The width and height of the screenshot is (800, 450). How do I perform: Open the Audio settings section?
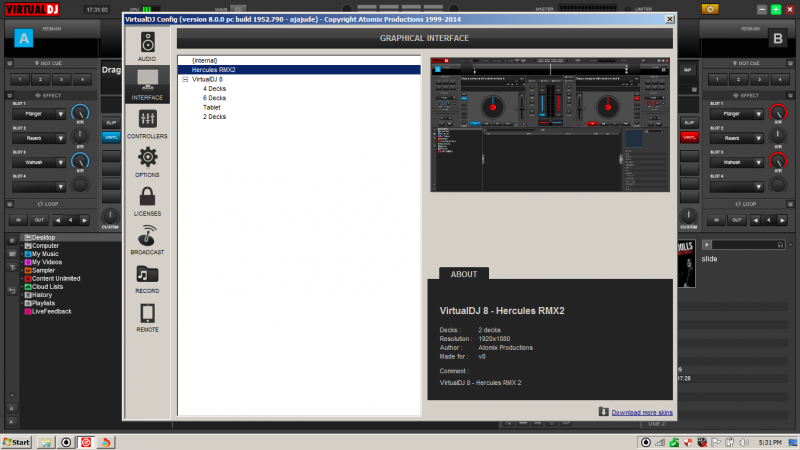pos(147,46)
